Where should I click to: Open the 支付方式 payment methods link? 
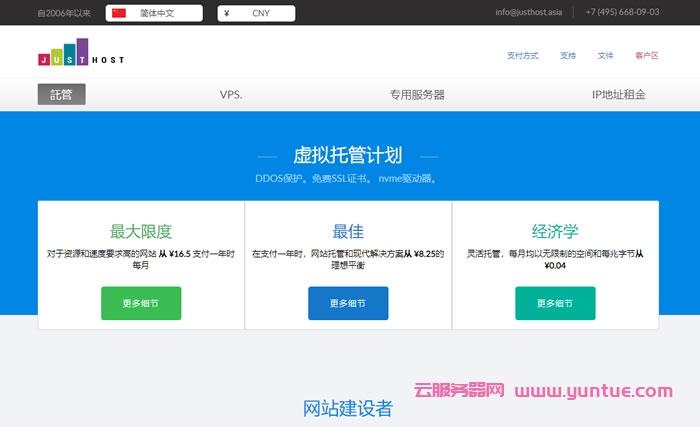pos(522,56)
